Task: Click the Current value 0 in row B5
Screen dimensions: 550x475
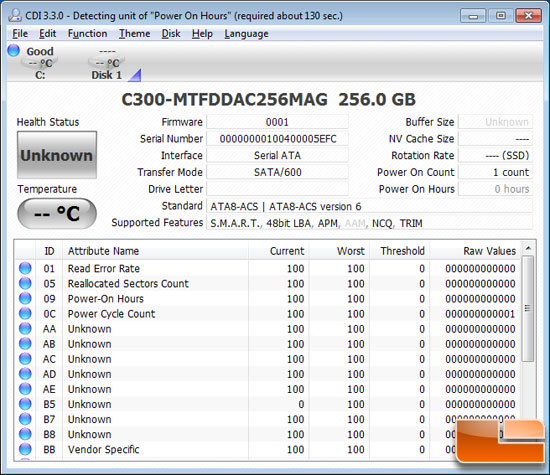Action: pos(301,404)
